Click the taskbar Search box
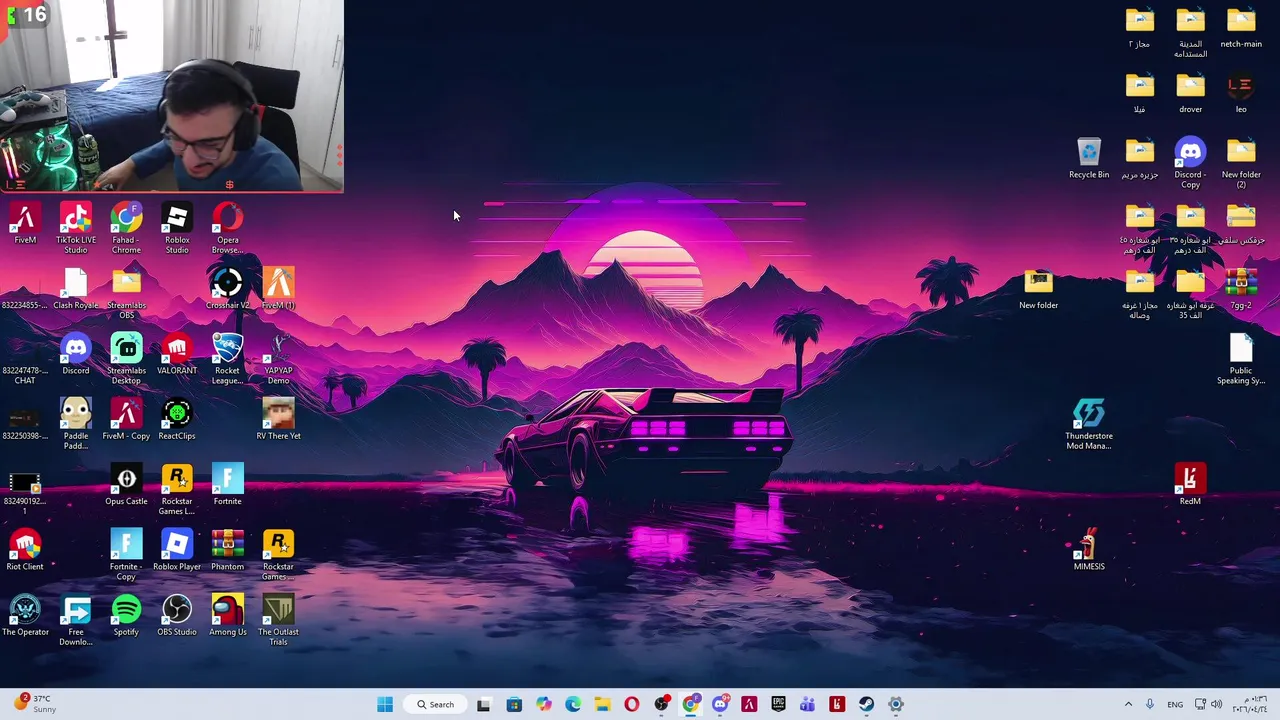The width and height of the screenshot is (1280, 720). [436, 704]
